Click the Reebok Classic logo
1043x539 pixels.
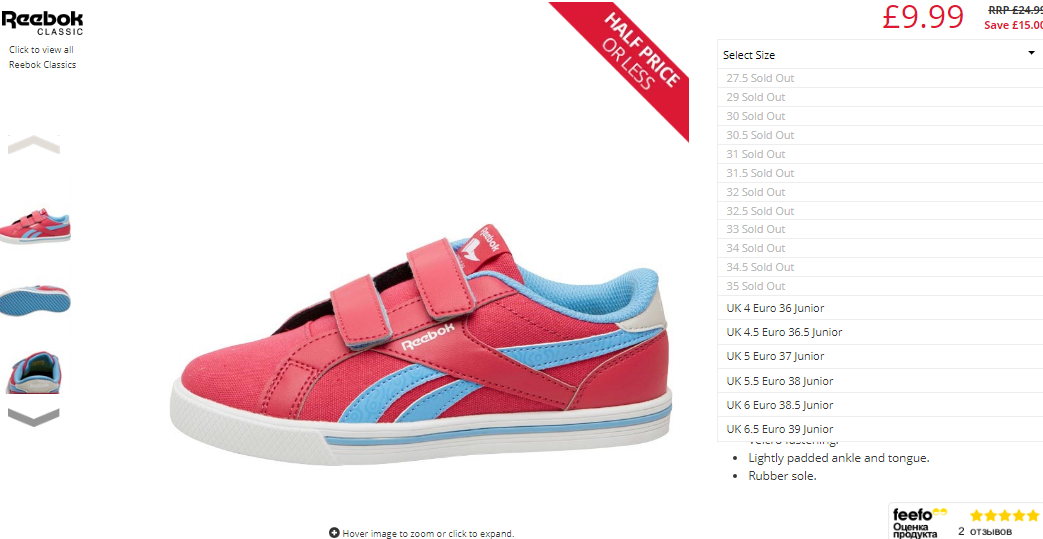pos(42,23)
